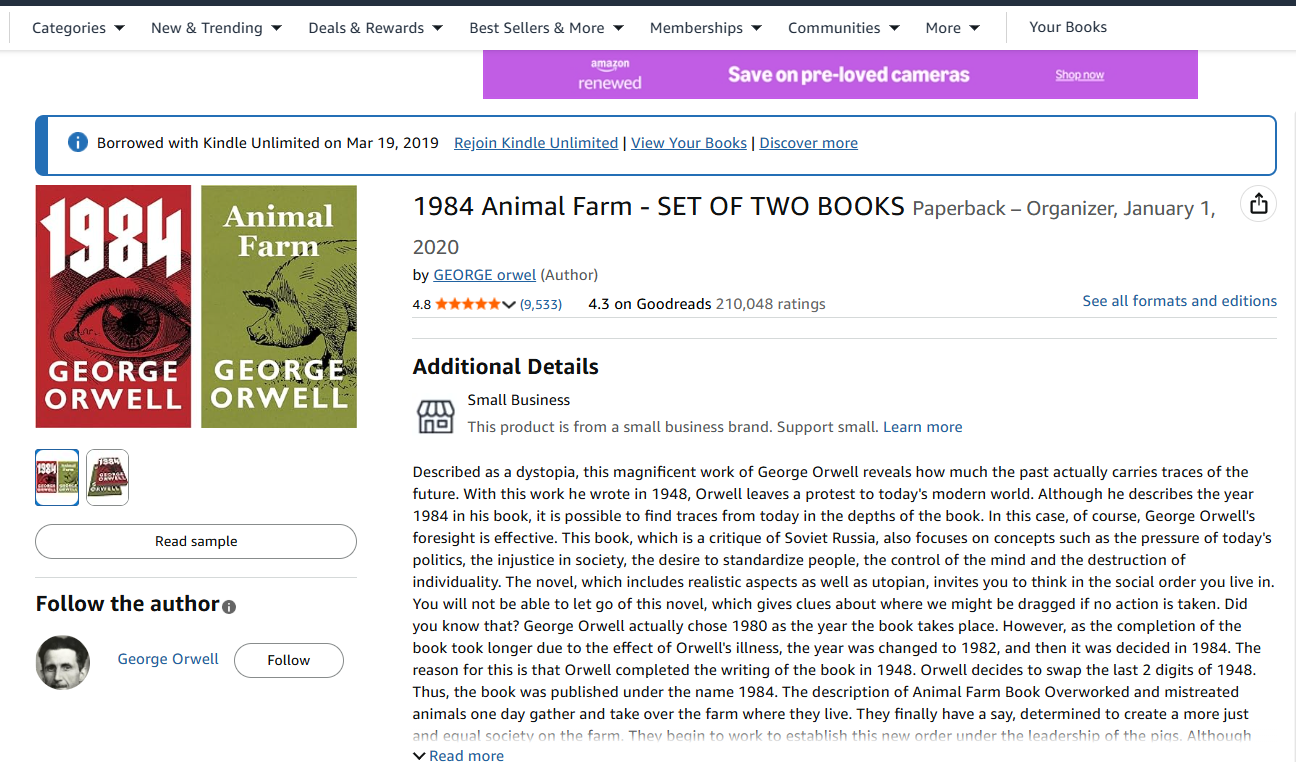The height and width of the screenshot is (762, 1296).
Task: Open See all formats and editions
Action: 1179,301
